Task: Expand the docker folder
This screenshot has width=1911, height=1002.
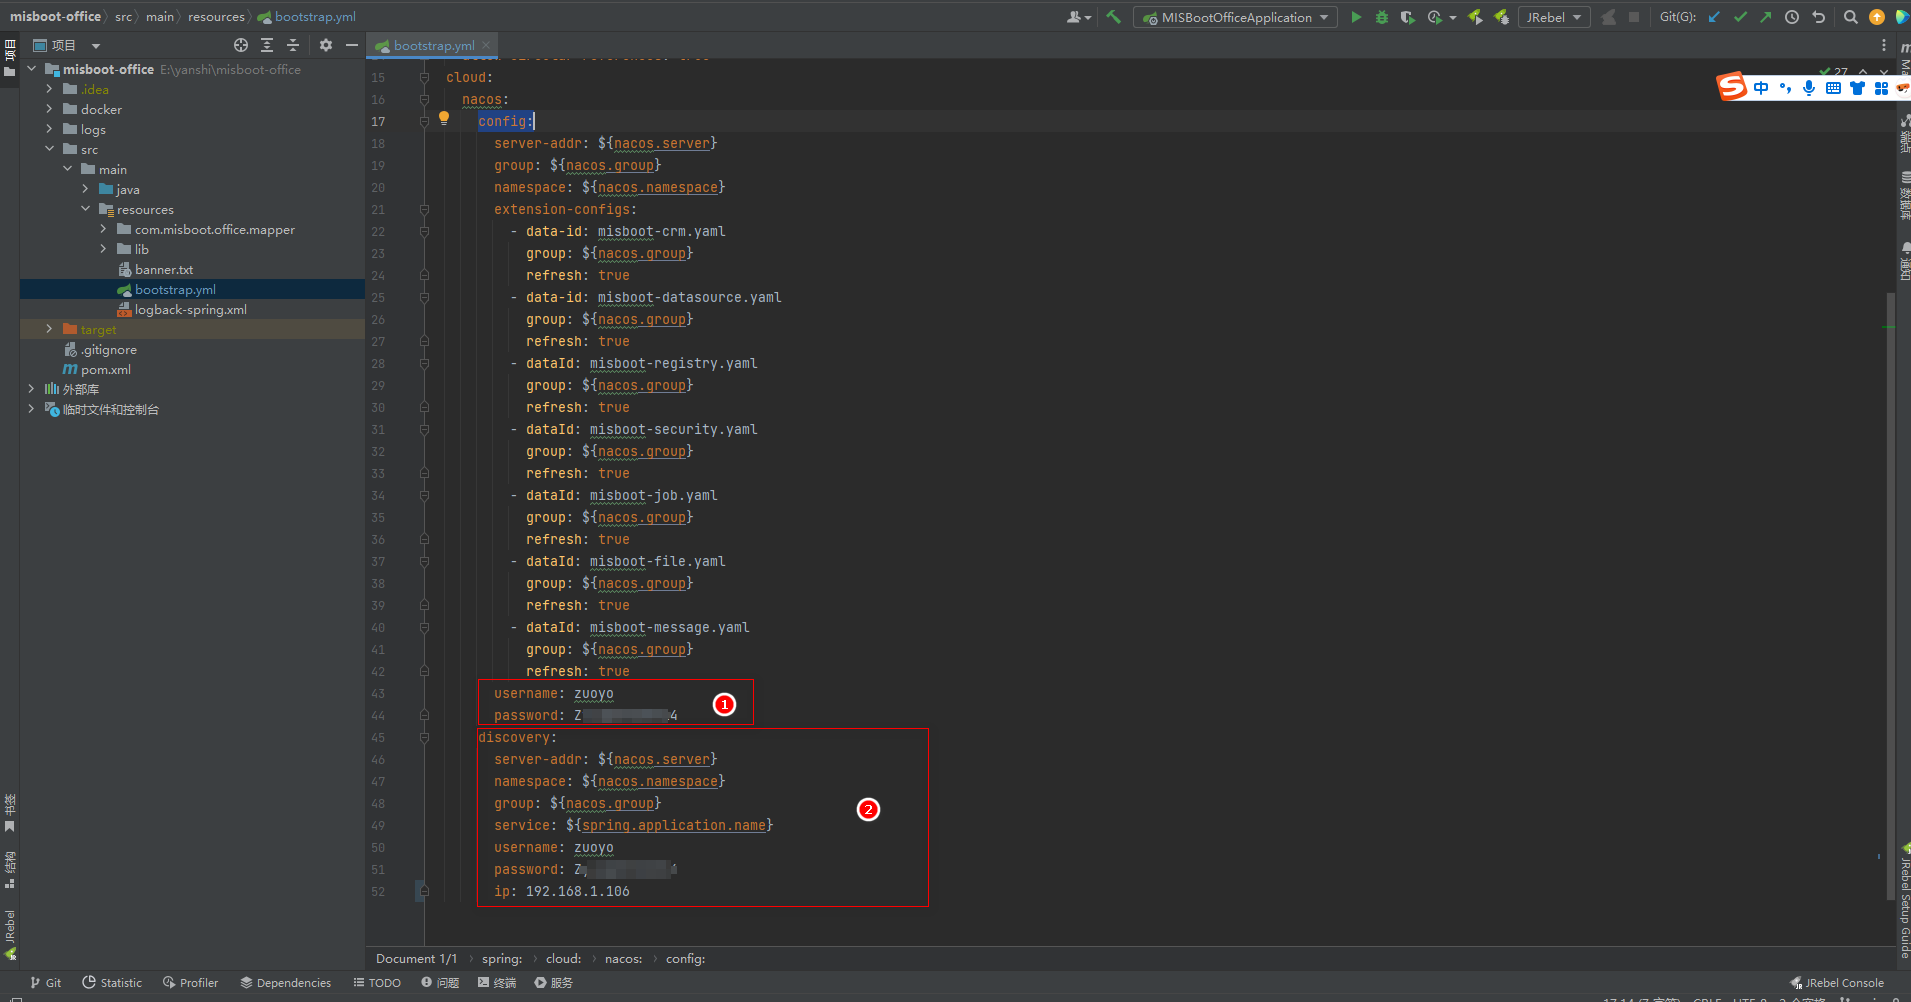Action: coord(49,109)
